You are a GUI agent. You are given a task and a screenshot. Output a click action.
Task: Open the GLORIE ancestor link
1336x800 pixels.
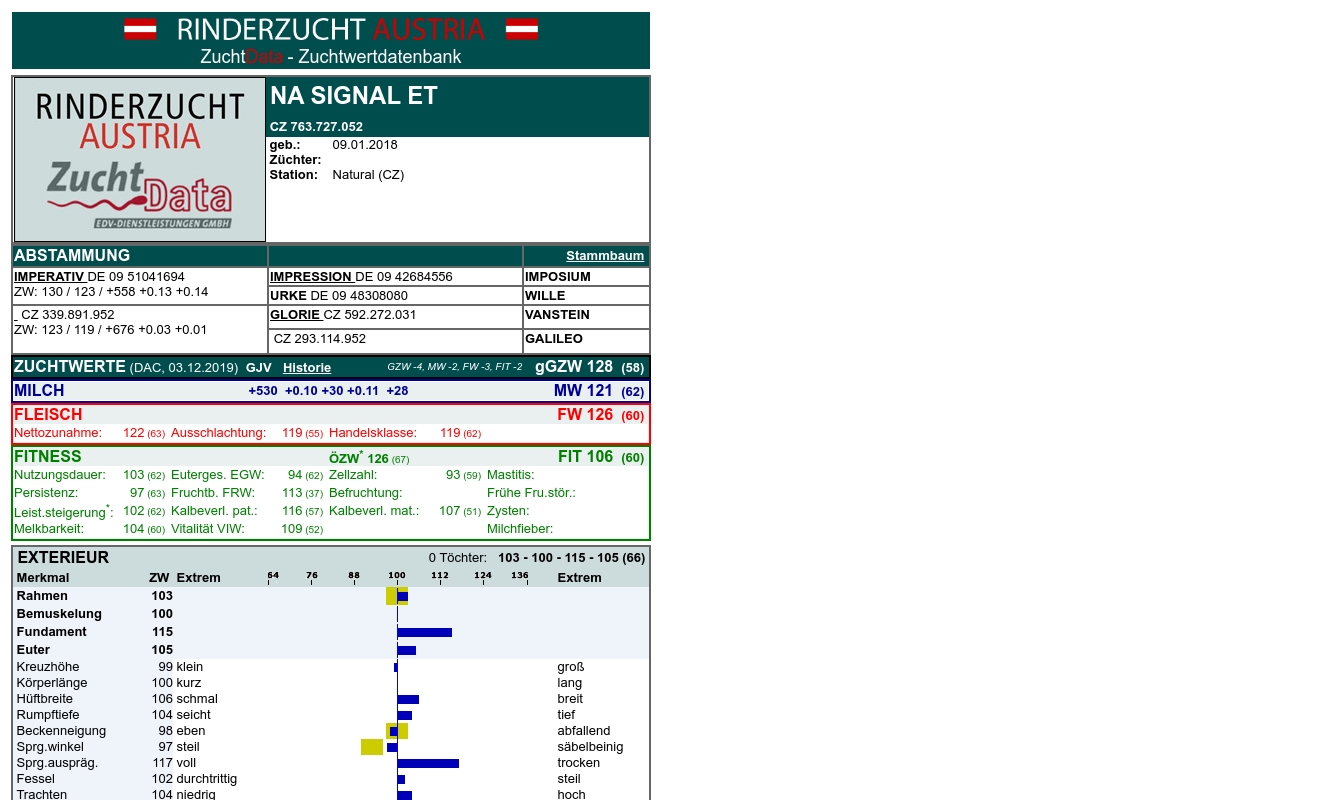click(295, 315)
